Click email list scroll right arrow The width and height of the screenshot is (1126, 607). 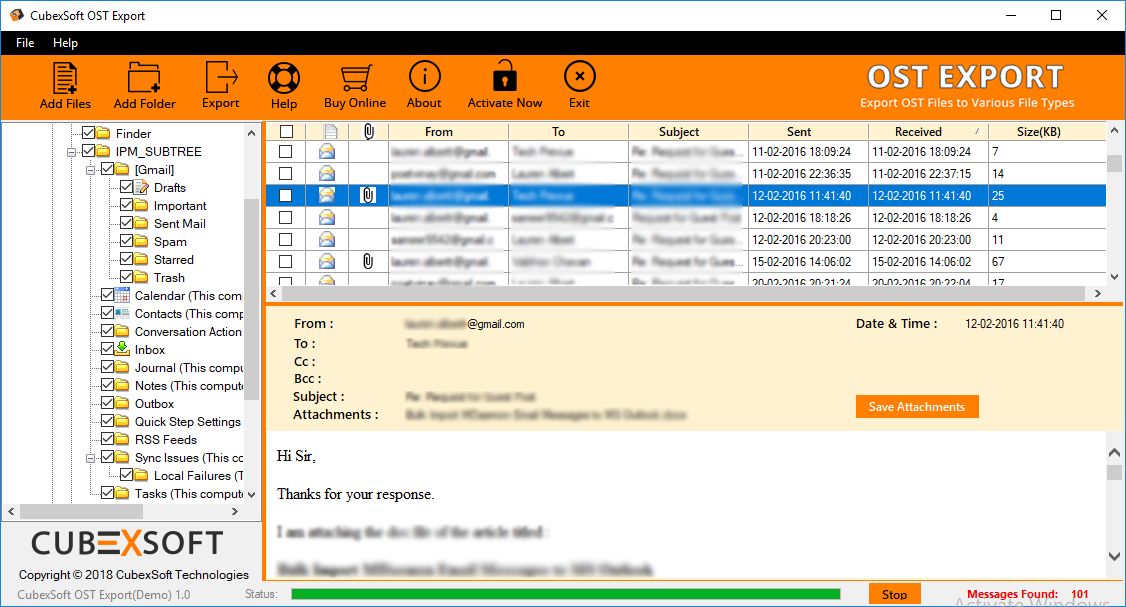pos(1097,294)
